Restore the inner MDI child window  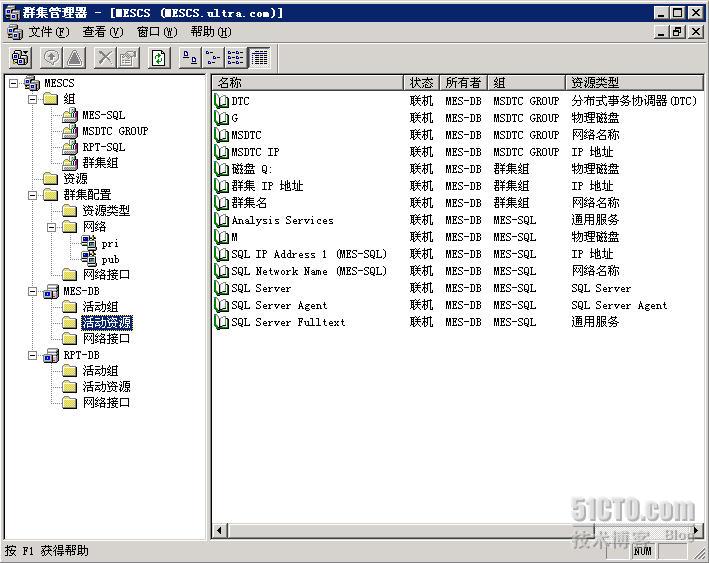pyautogui.click(x=678, y=32)
